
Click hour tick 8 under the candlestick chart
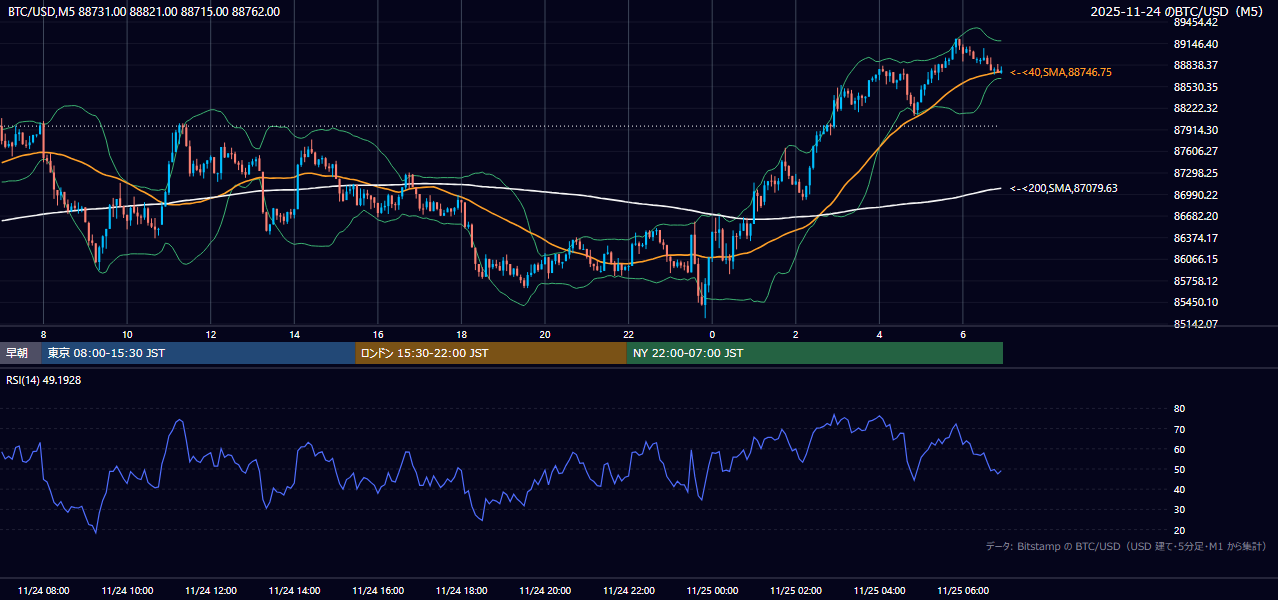coord(43,334)
